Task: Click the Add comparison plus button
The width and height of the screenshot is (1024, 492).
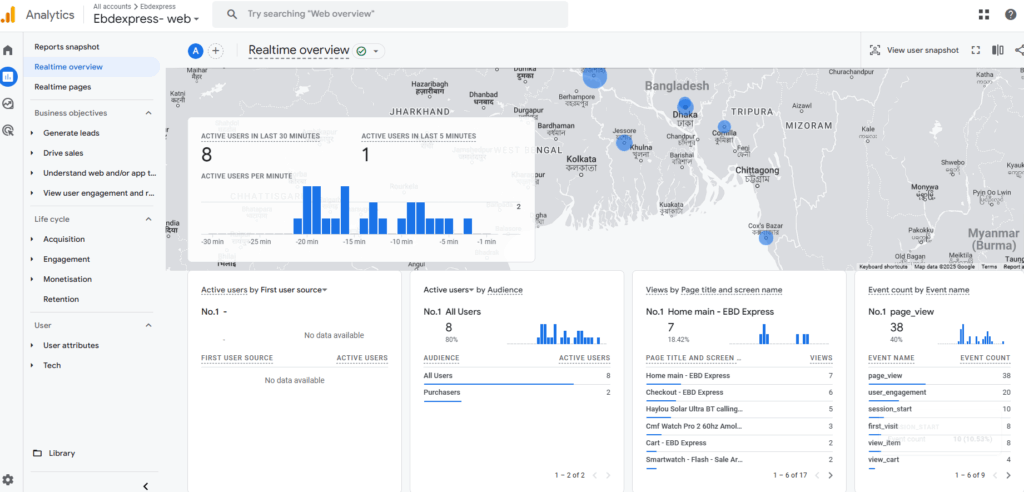Action: (x=215, y=51)
